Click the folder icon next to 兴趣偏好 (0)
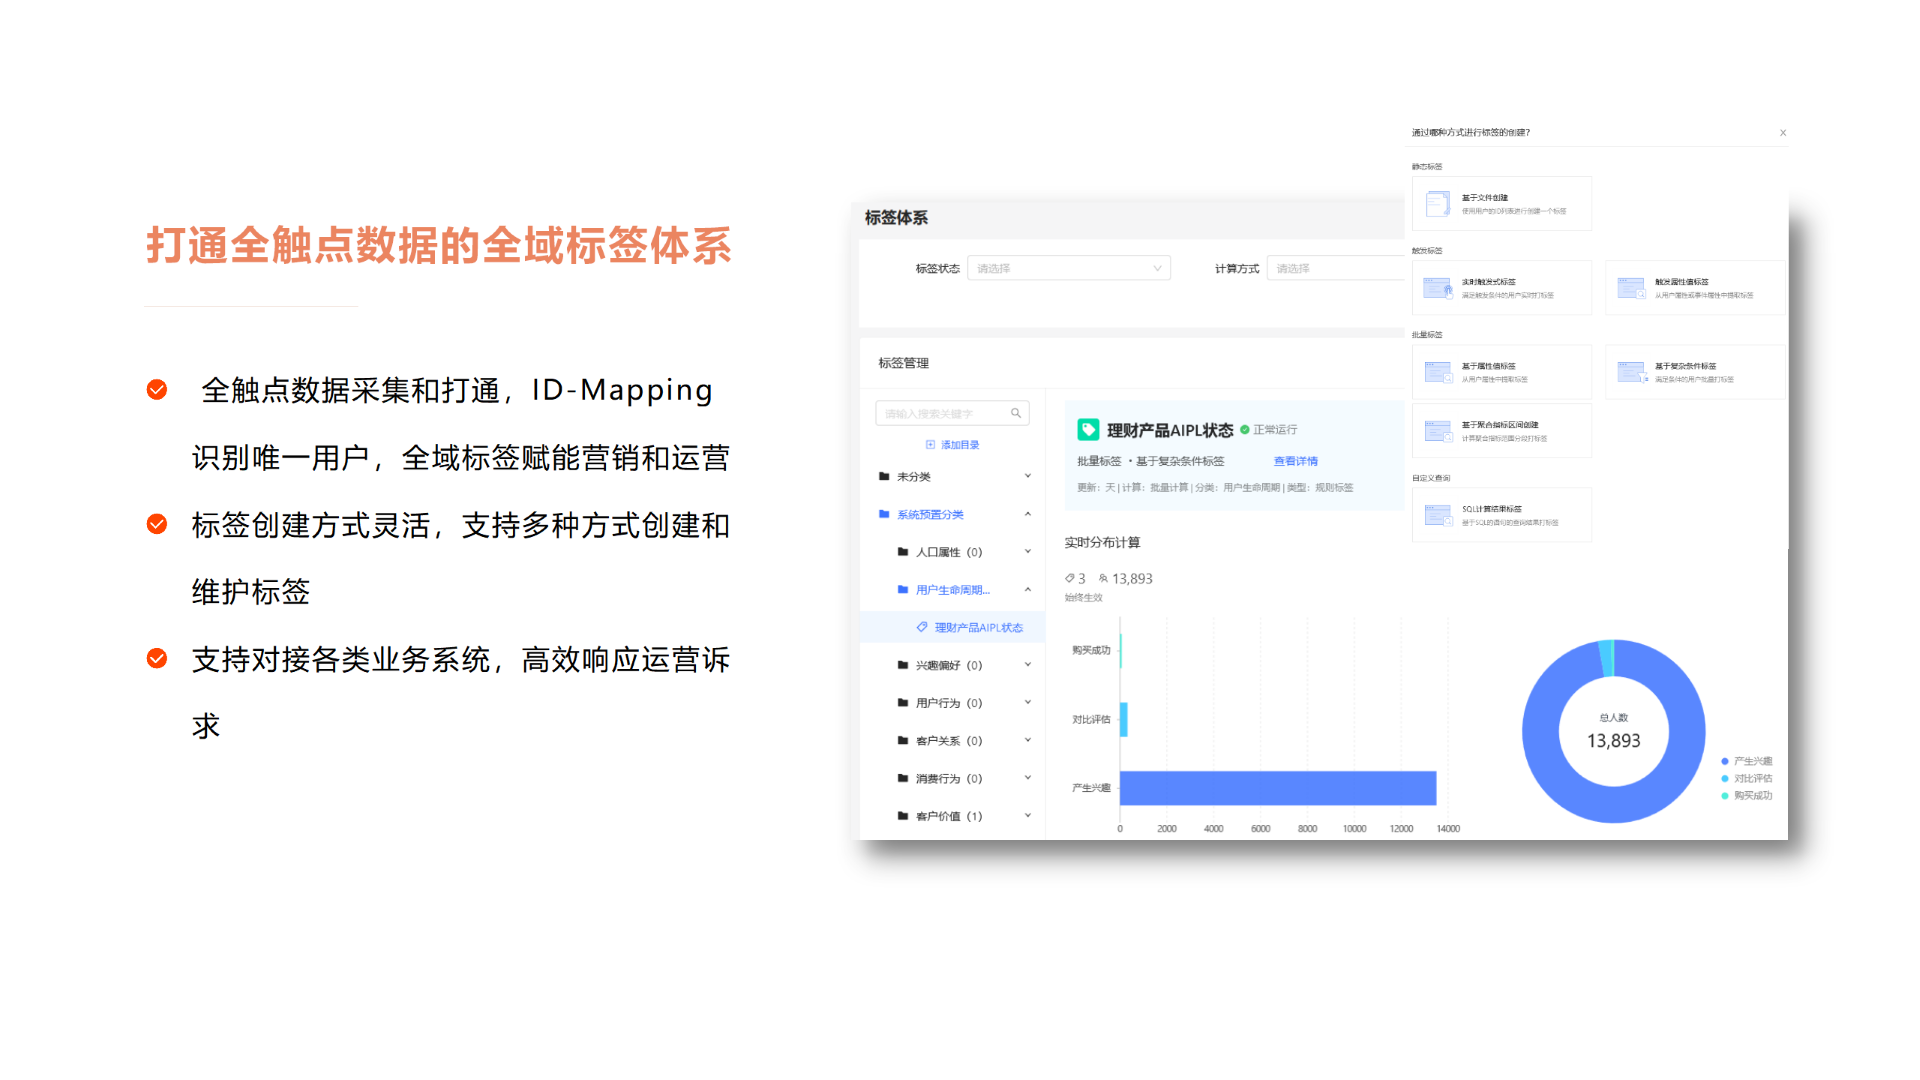Image resolution: width=1920 pixels, height=1080 pixels. click(903, 665)
